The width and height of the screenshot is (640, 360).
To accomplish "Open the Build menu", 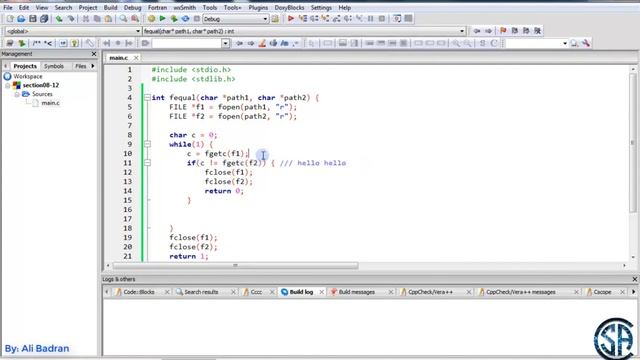I will point(110,7).
